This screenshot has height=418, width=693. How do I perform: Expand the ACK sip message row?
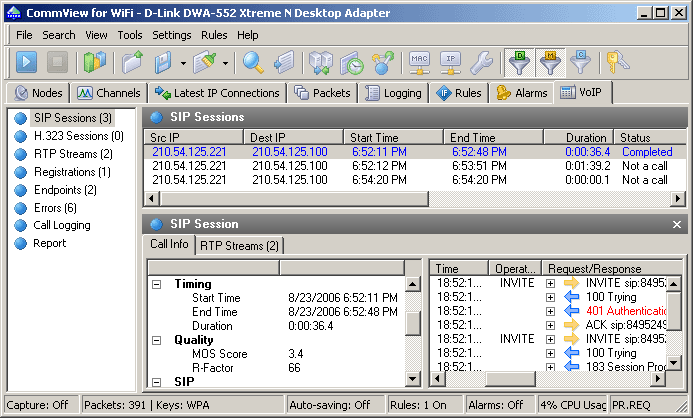550,326
